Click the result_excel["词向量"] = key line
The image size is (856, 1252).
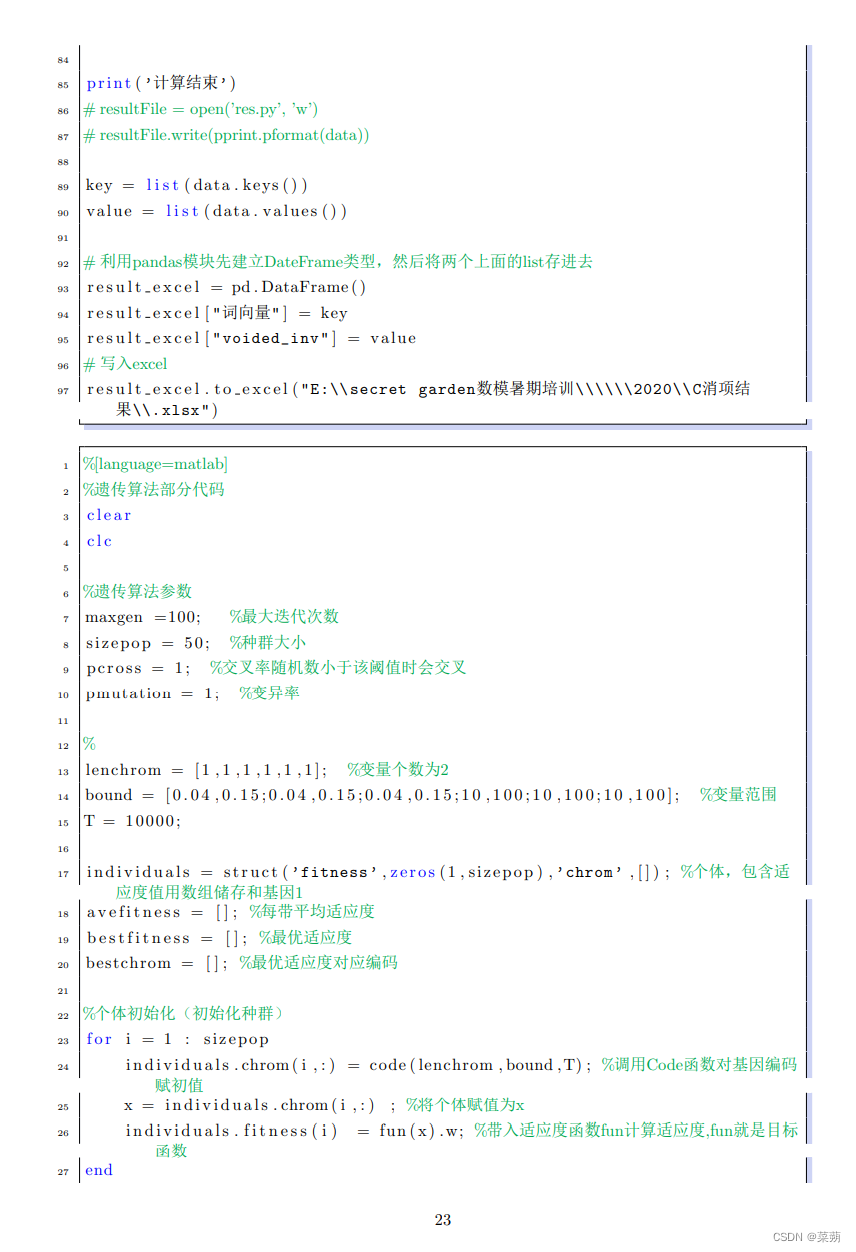point(217,313)
